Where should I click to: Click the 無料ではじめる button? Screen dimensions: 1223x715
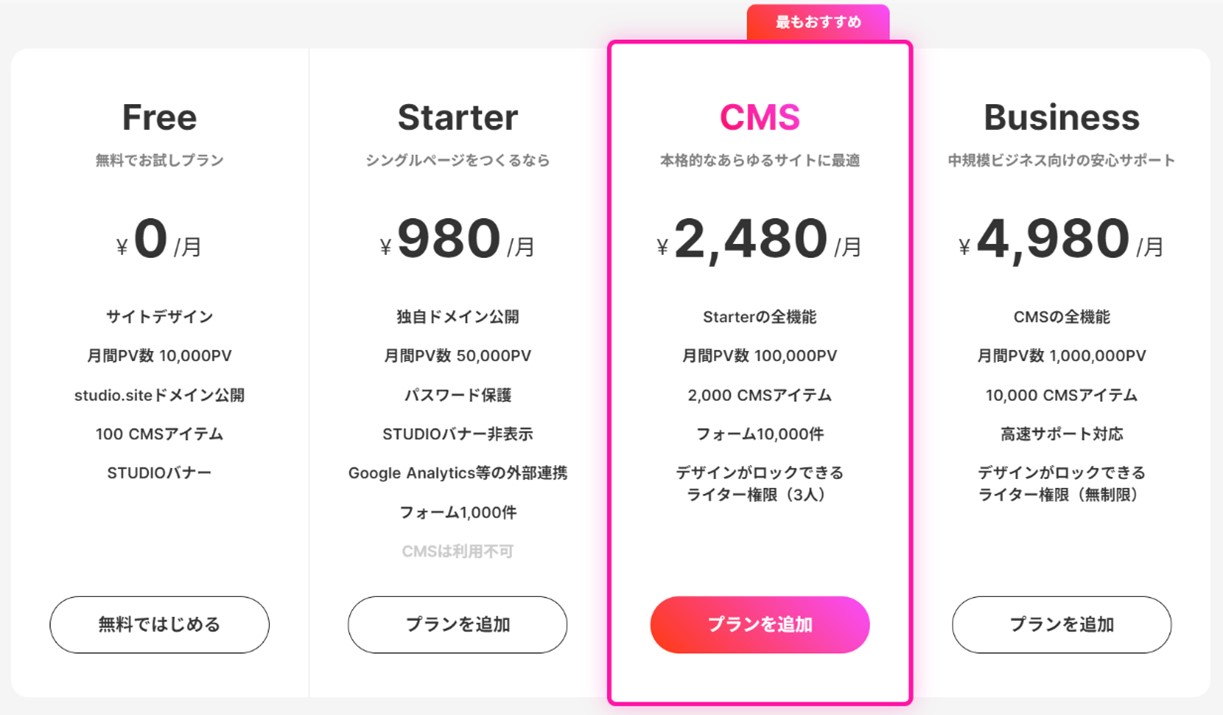point(159,625)
